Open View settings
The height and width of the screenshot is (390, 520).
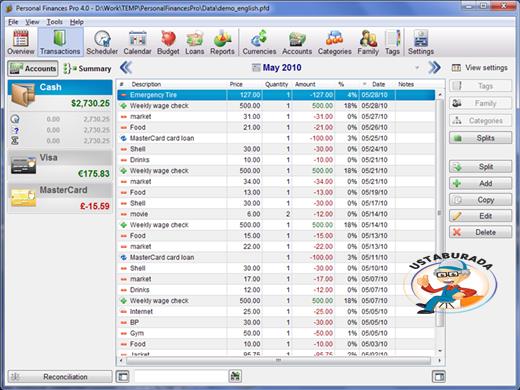[480, 68]
